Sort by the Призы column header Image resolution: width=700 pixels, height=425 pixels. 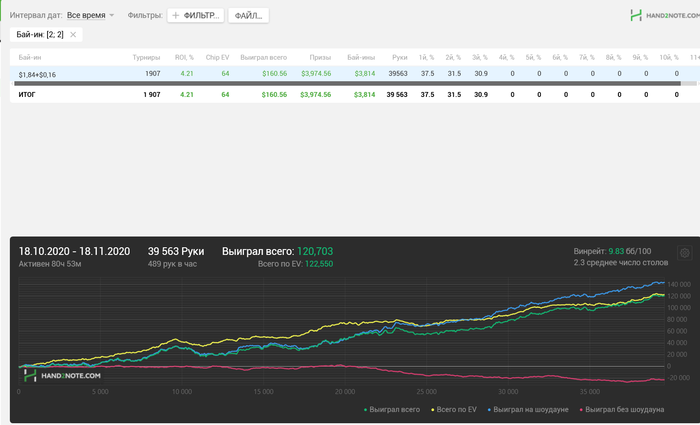[320, 58]
